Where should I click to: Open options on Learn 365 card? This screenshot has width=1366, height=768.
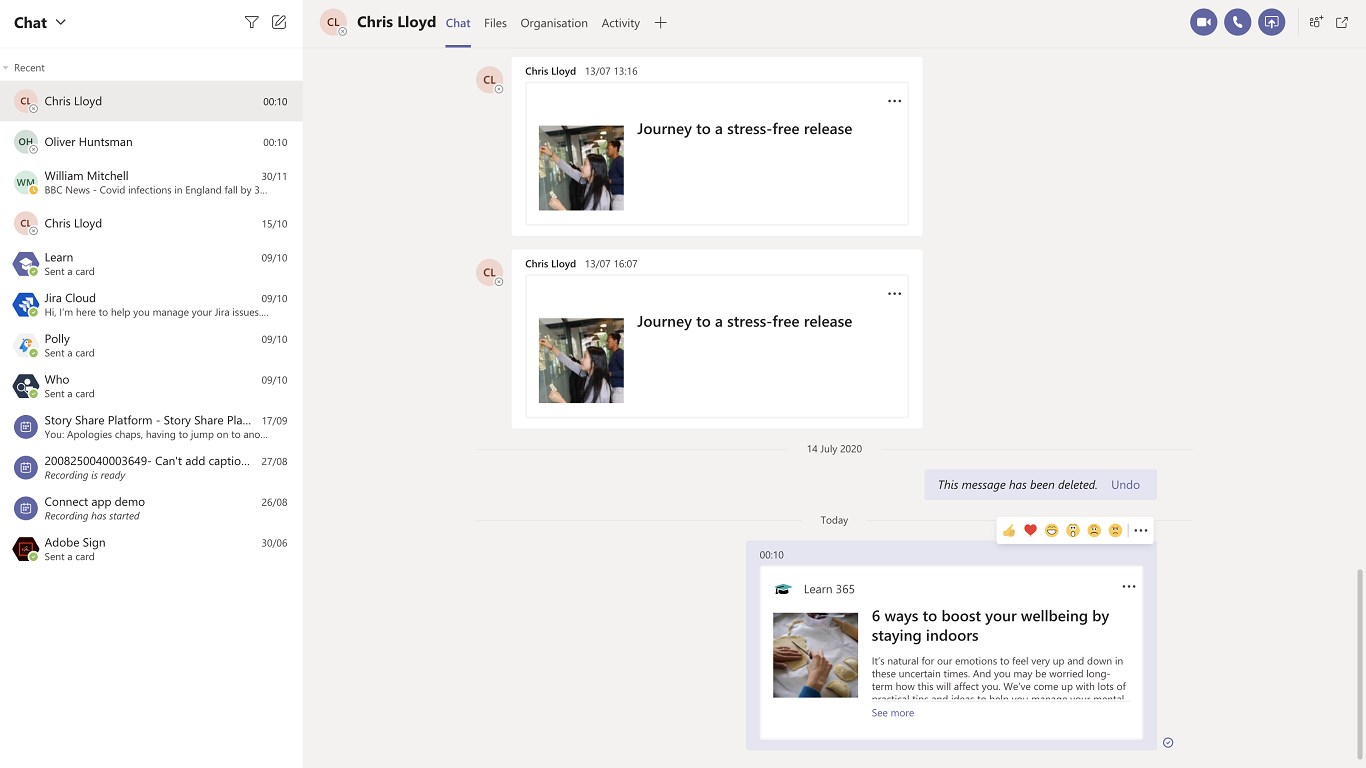[x=1129, y=587]
